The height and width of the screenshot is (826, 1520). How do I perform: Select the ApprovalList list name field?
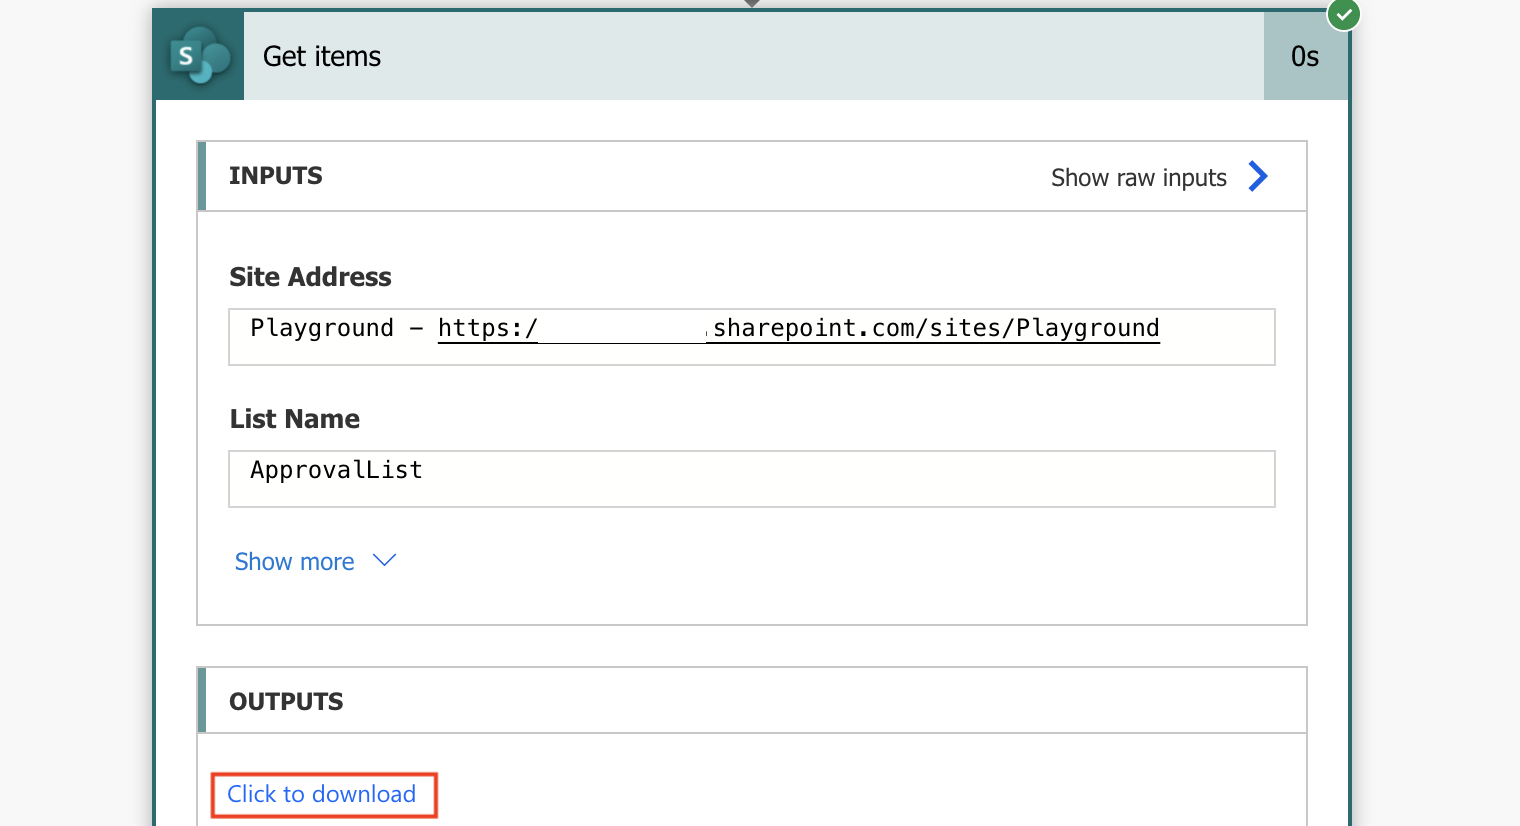point(752,479)
